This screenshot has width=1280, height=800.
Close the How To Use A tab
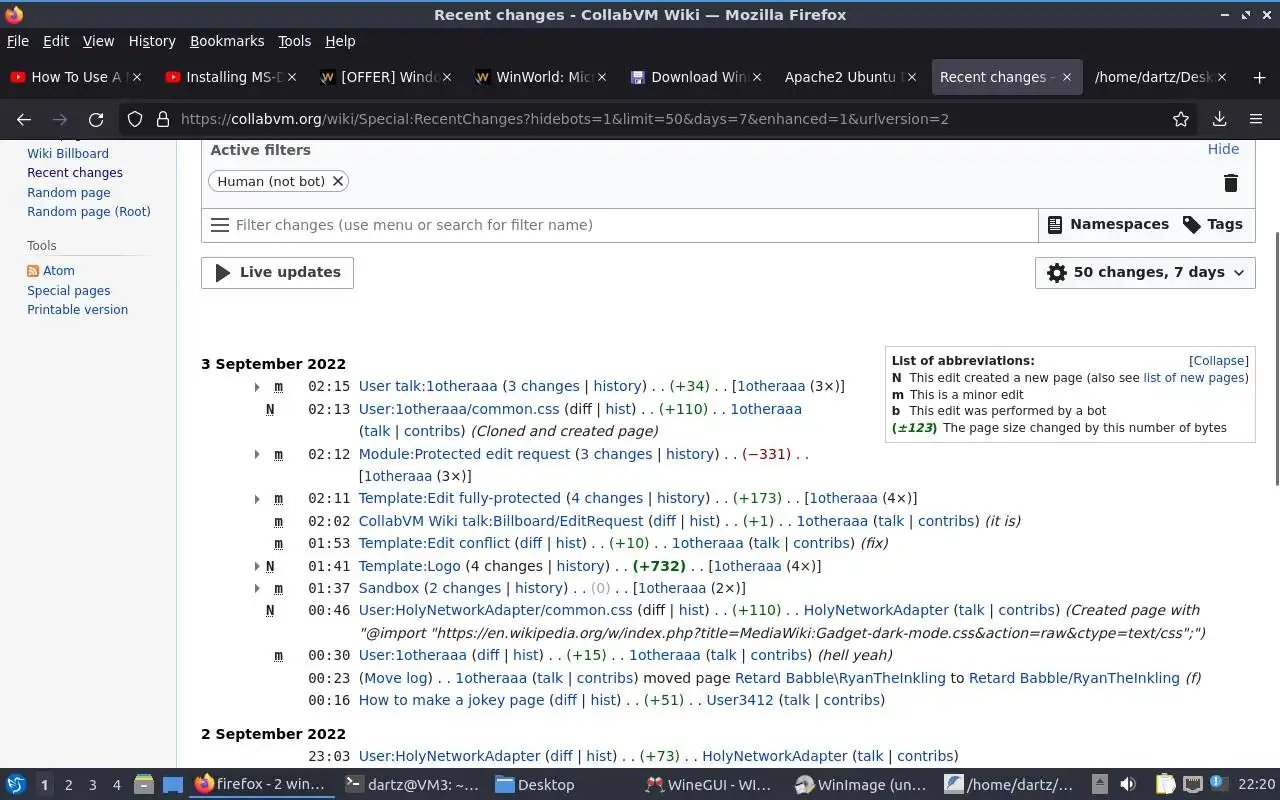click(x=137, y=77)
